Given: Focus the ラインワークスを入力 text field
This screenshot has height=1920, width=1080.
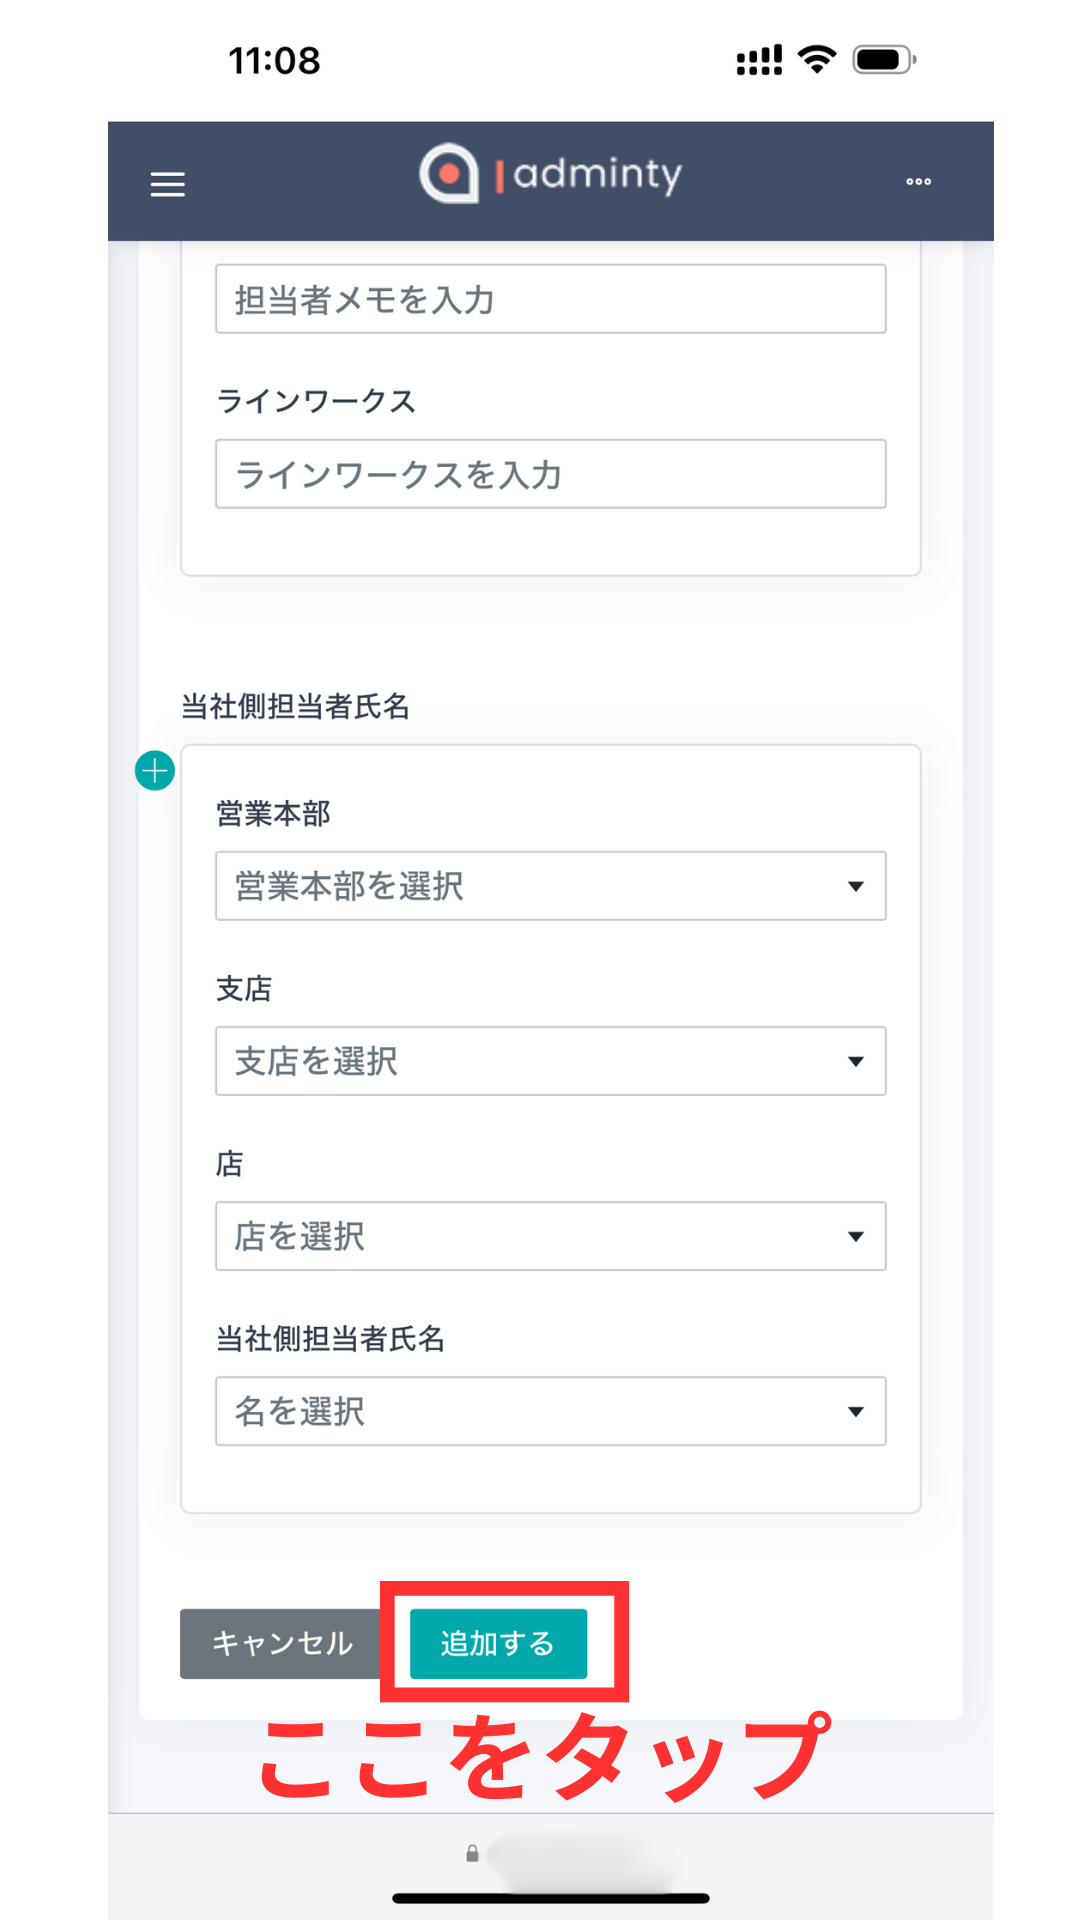Looking at the screenshot, I should [x=550, y=474].
